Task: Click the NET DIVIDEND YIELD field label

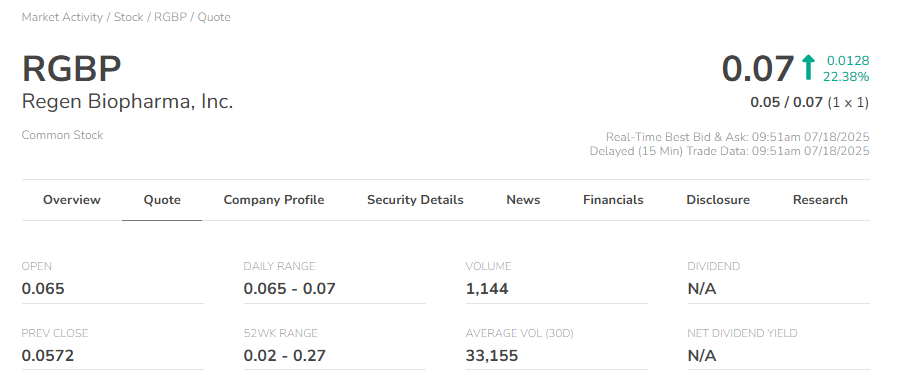Action: (742, 333)
